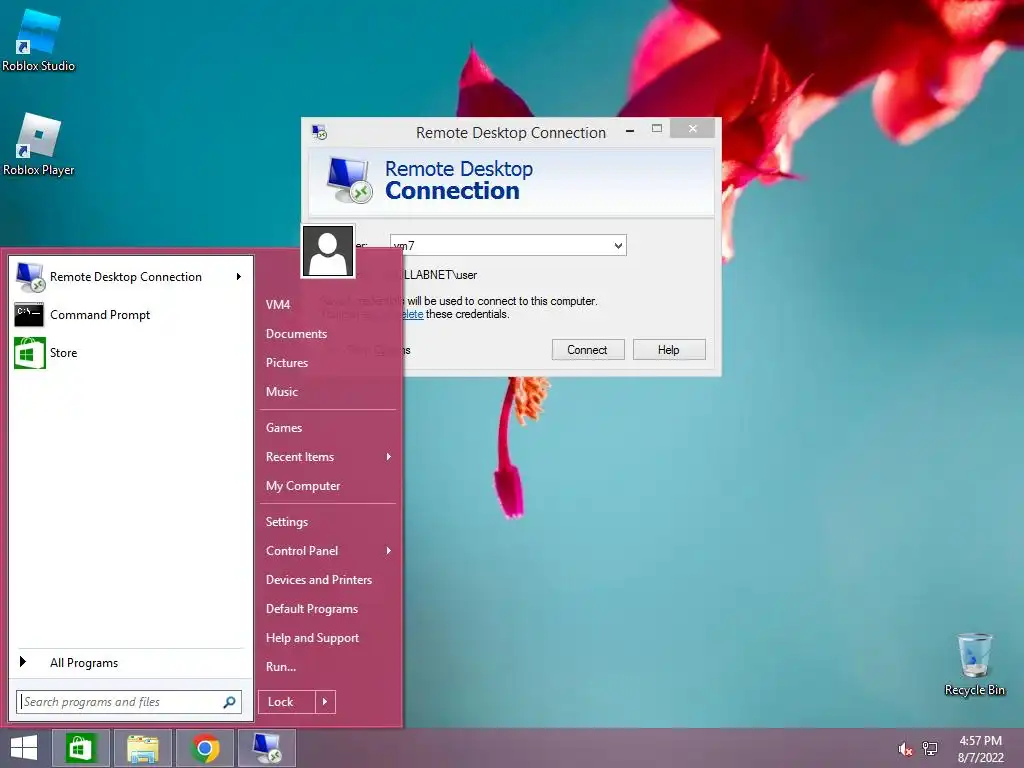Open Games from Start menu
1024x768 pixels.
283,428
